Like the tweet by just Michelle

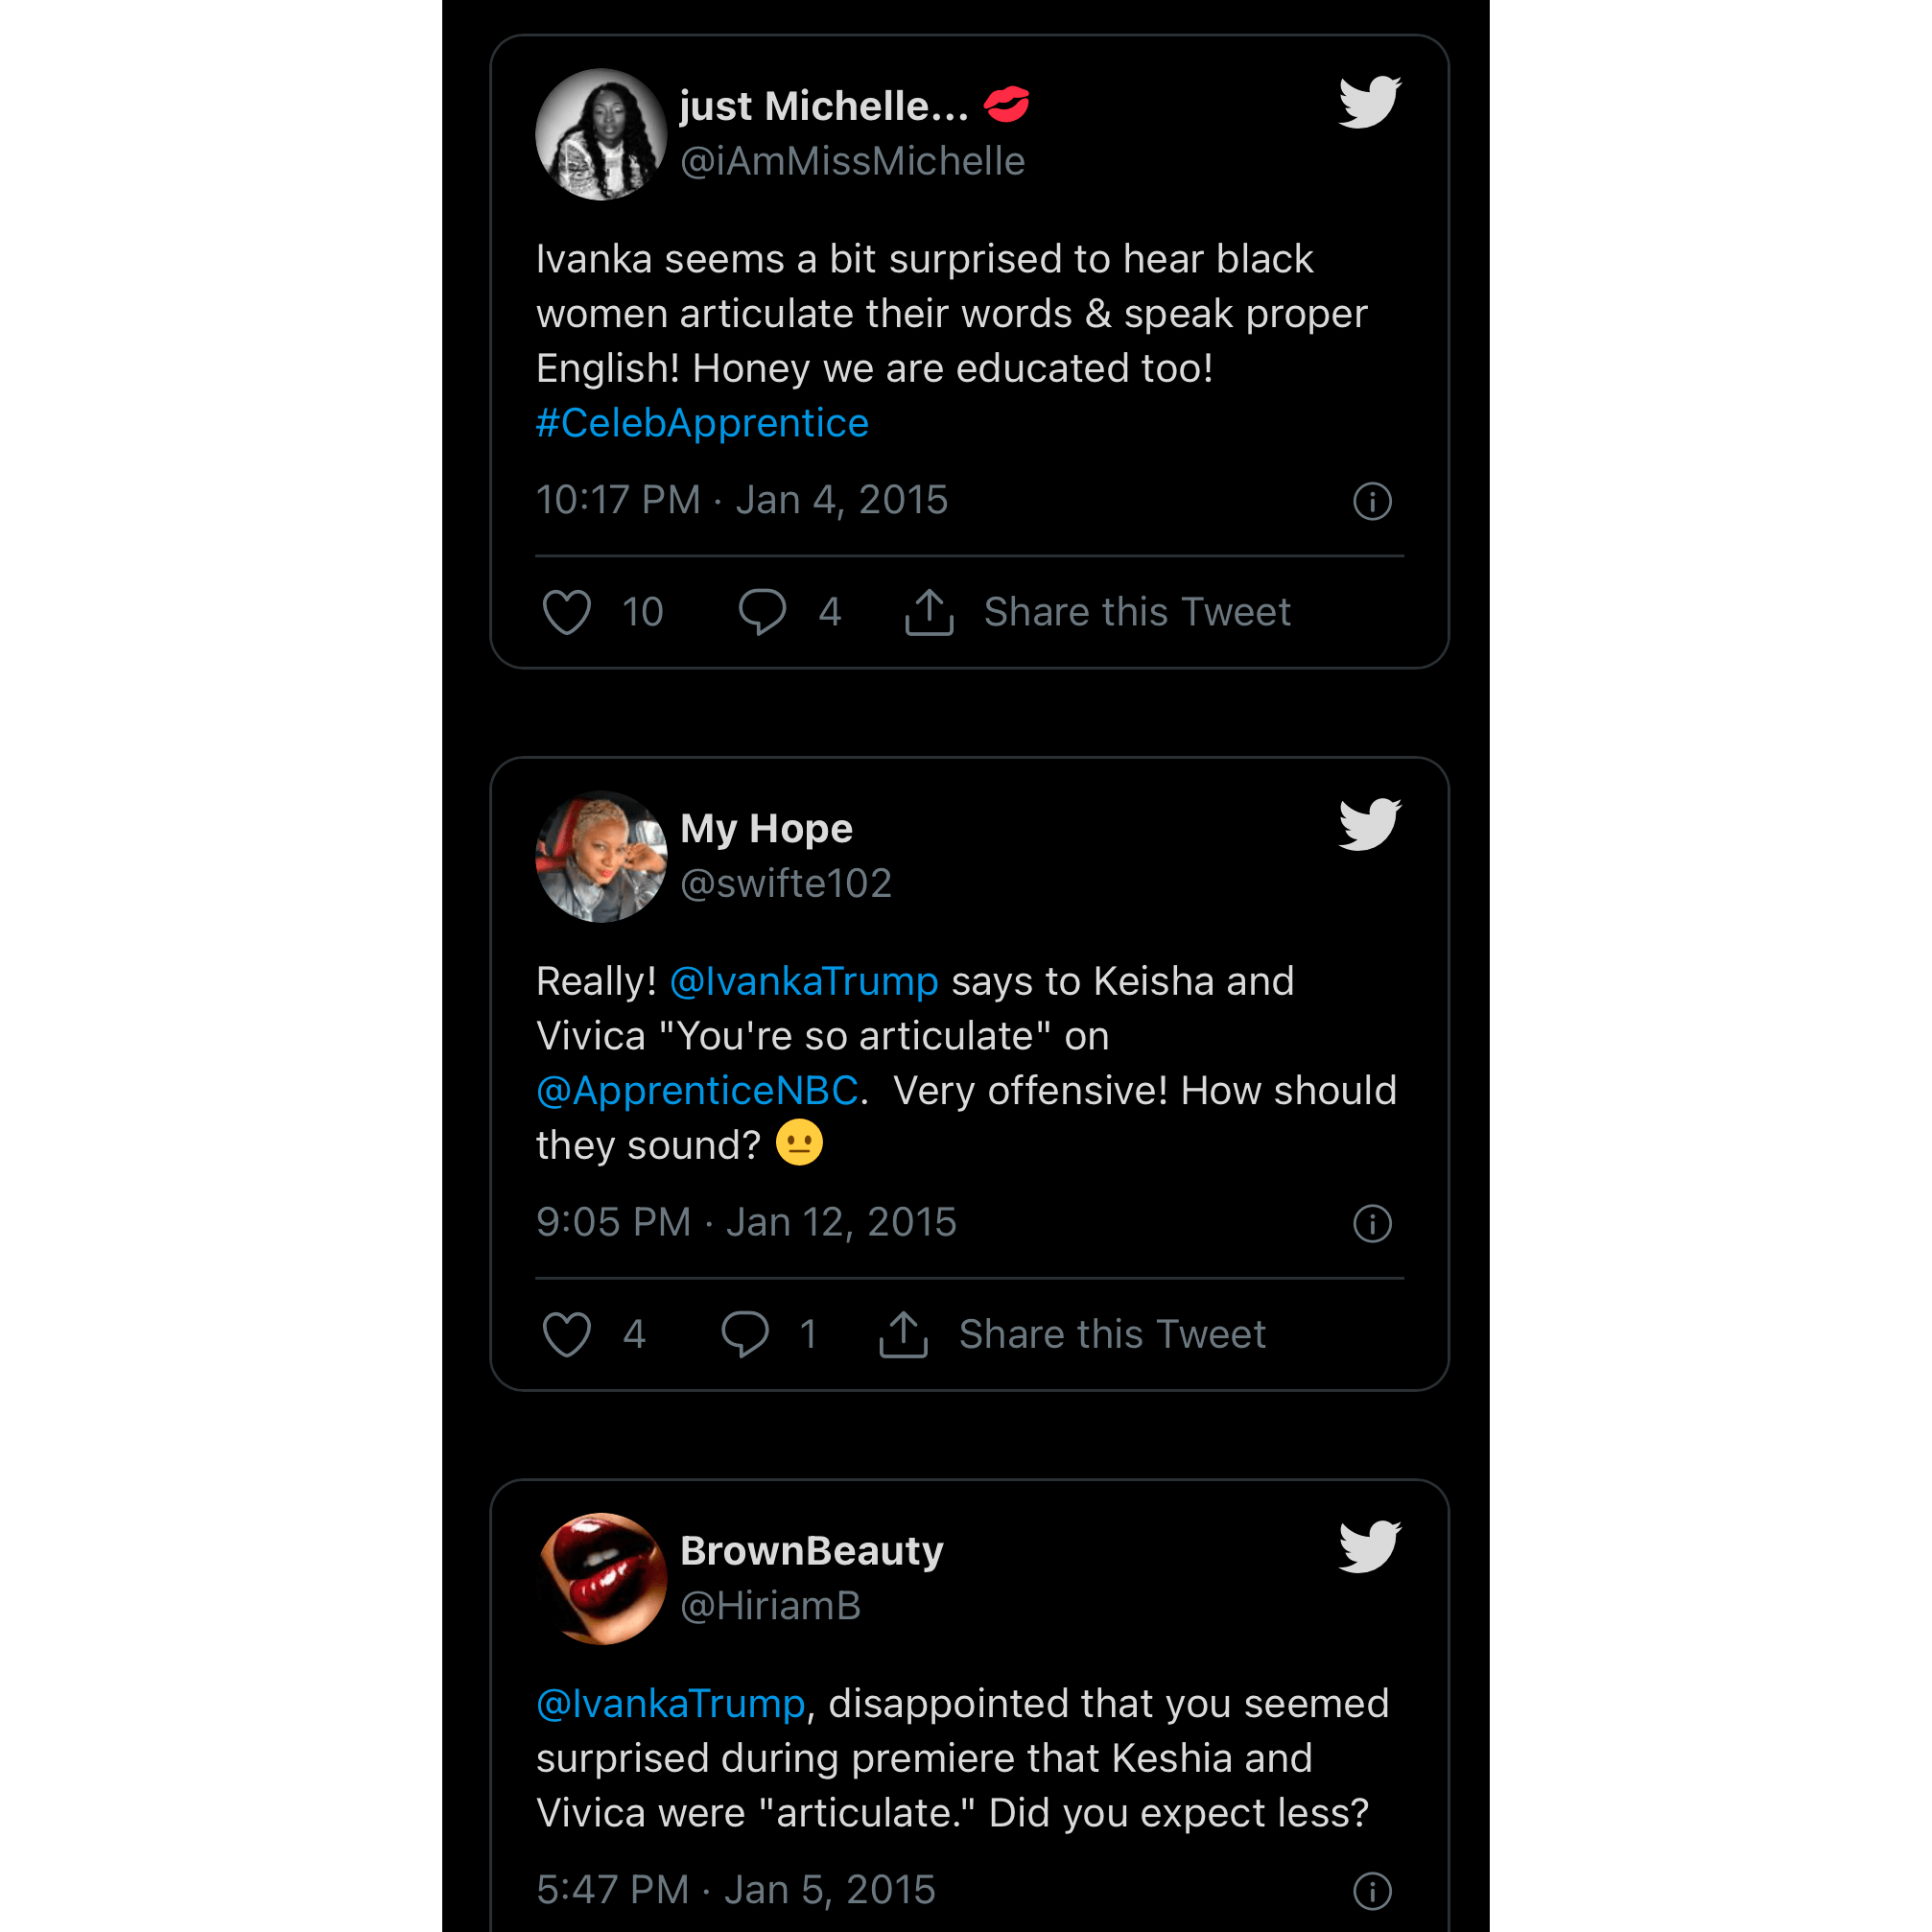(x=567, y=612)
